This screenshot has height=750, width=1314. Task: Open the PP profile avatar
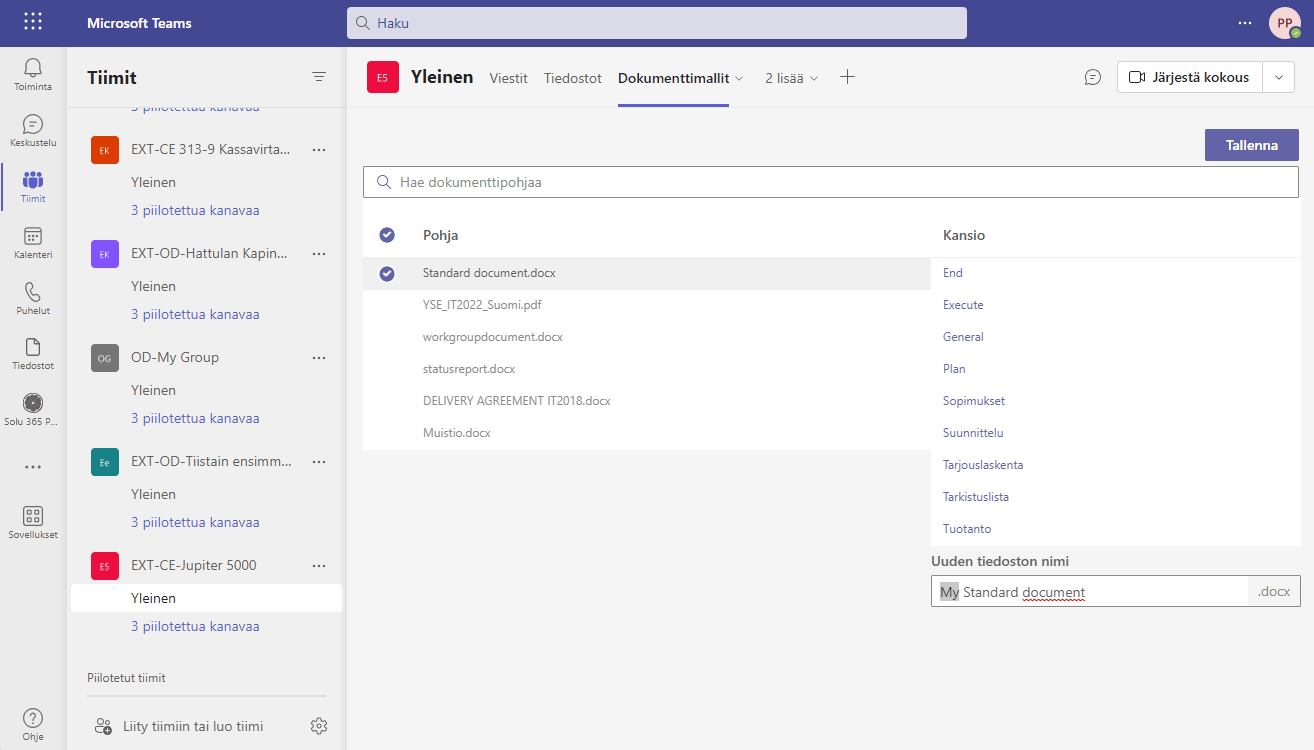1285,23
